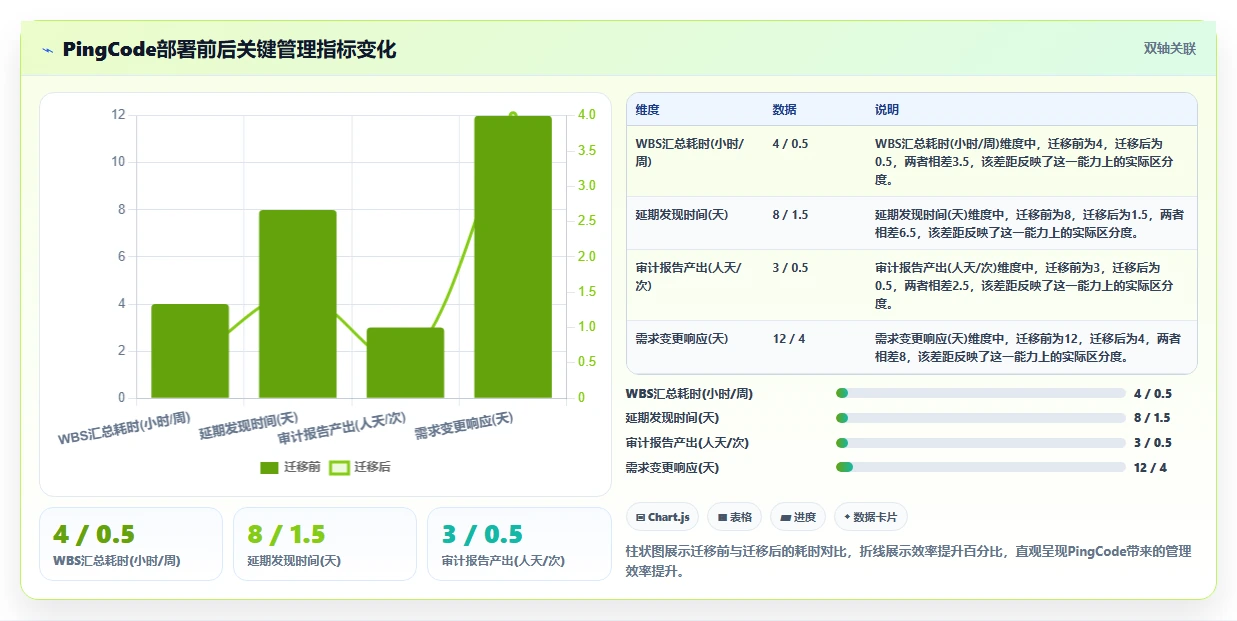Click the WBS汇总耗时 progress bar
Viewport: 1237px width, 621px height.
tap(980, 394)
